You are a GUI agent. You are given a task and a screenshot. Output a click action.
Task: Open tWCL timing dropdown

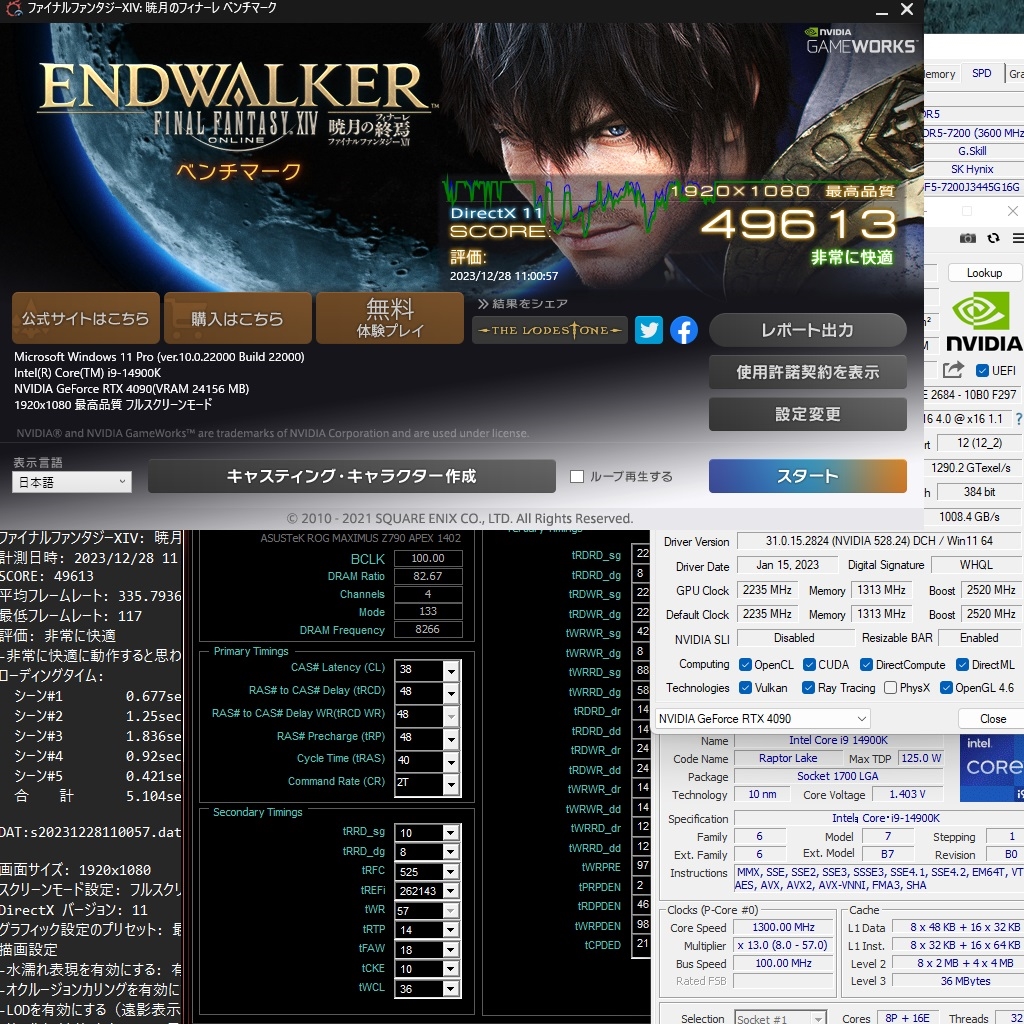[x=451, y=989]
